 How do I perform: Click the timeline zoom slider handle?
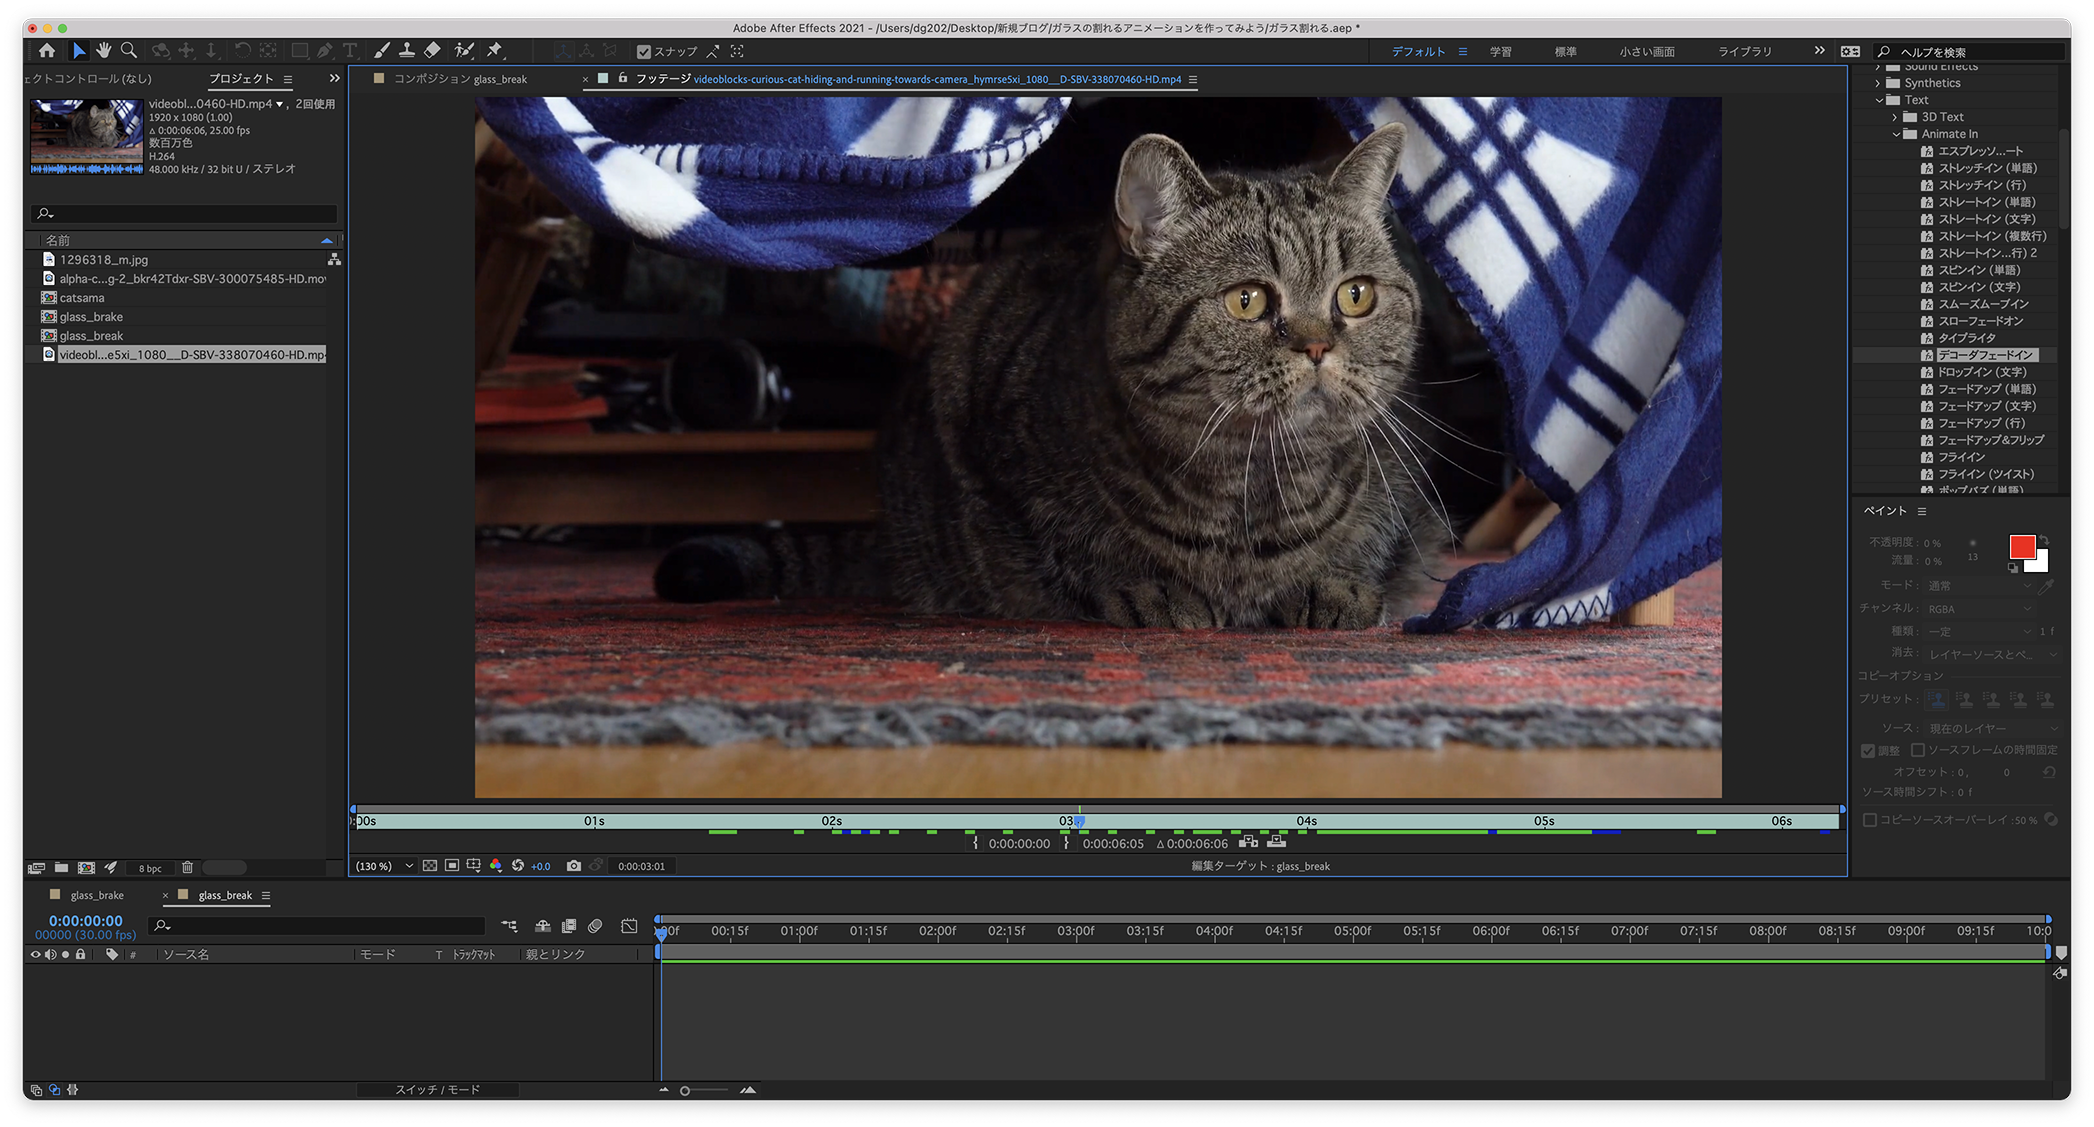click(685, 1091)
